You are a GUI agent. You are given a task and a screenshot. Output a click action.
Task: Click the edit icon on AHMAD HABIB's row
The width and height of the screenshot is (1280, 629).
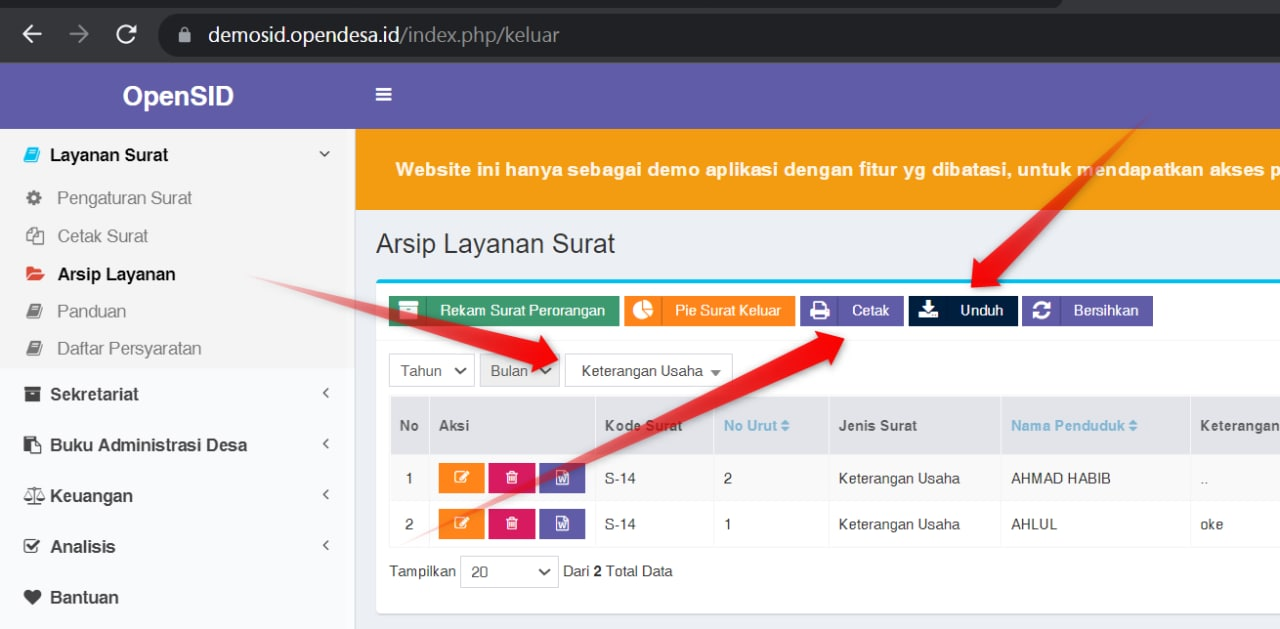coord(461,478)
